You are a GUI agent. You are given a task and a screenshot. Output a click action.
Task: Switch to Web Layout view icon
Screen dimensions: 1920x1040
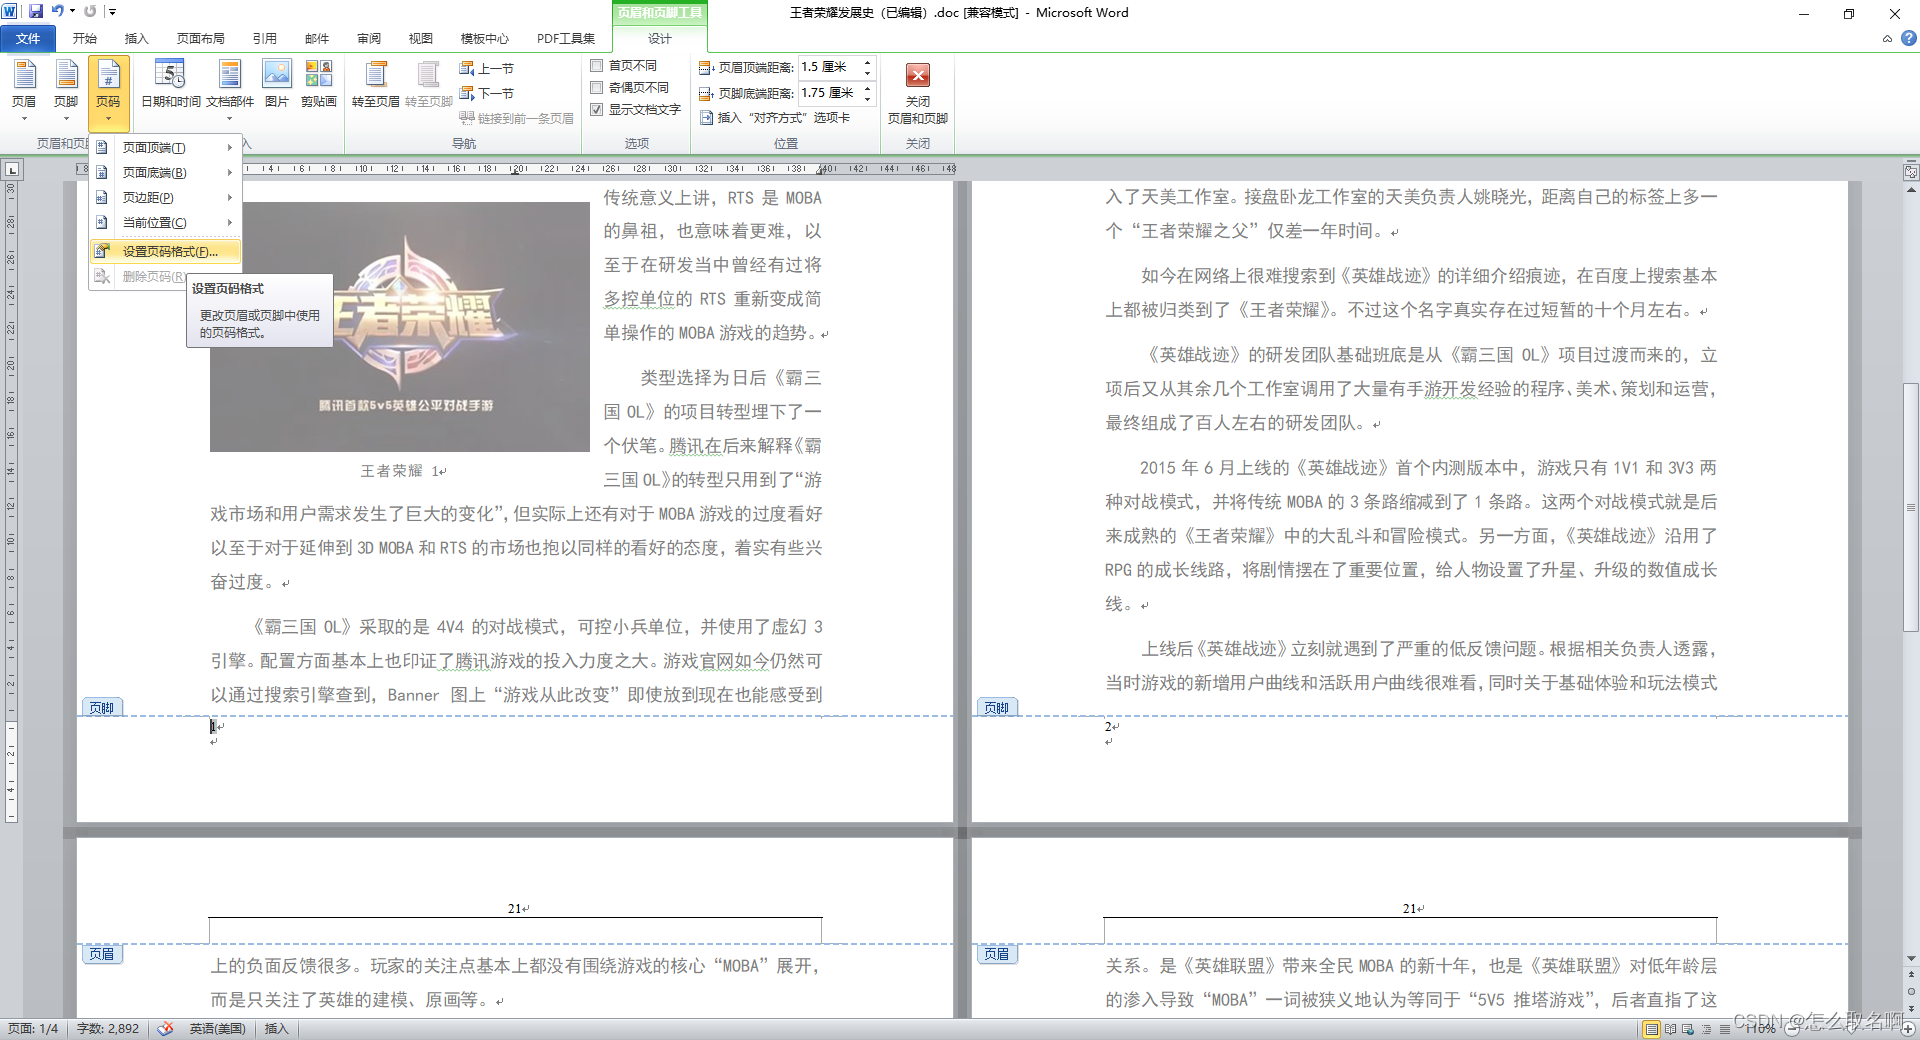coord(1688,1029)
